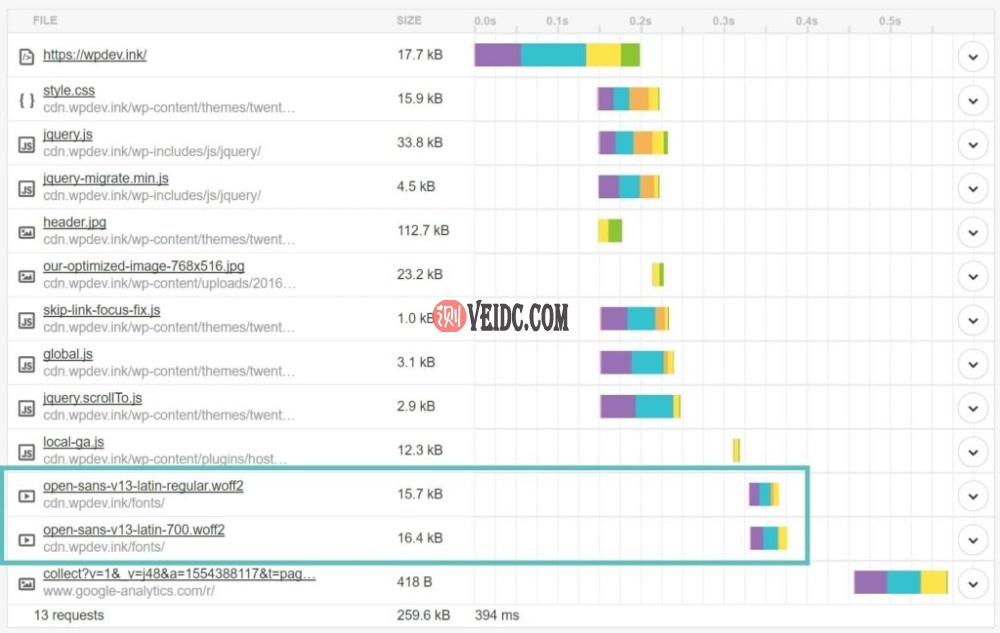This screenshot has width=1000, height=633.
Task: Expand the google-analytics collect request details
Action: 973,584
